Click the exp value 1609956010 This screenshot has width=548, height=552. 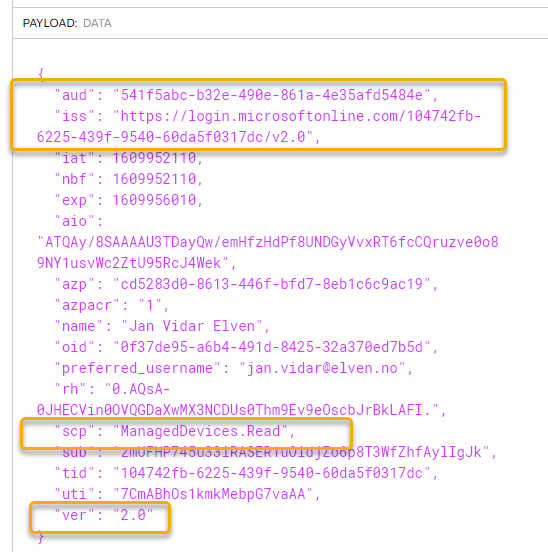[x=154, y=200]
